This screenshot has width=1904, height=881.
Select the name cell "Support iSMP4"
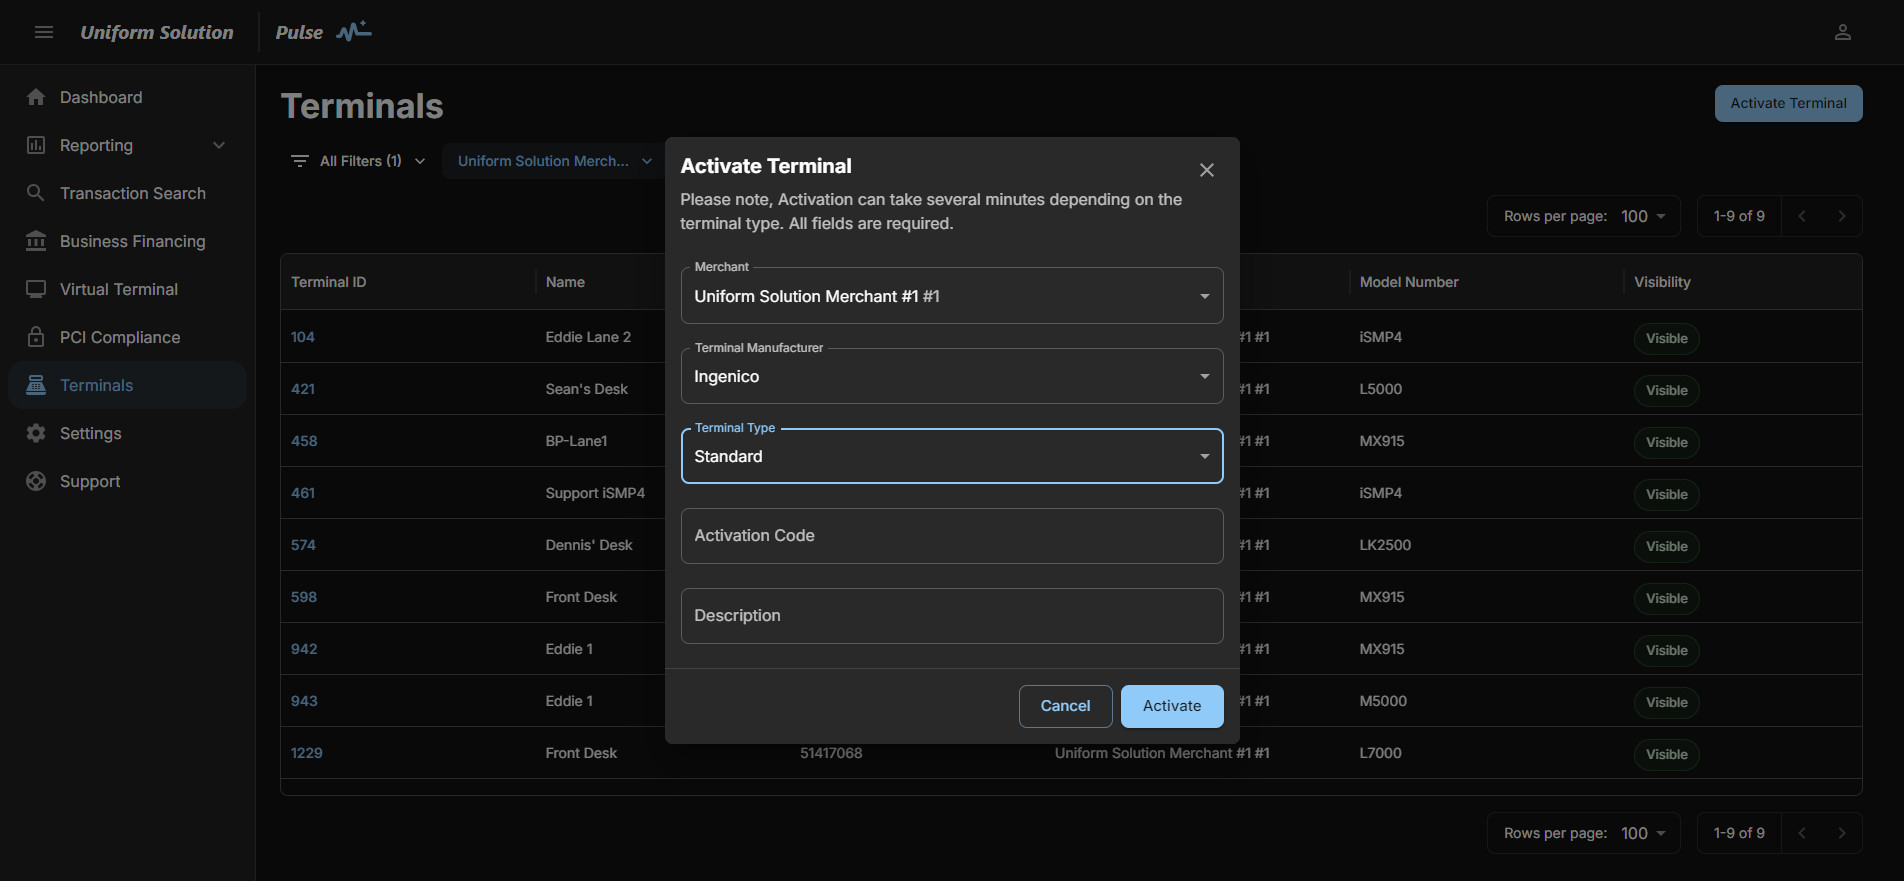click(595, 493)
